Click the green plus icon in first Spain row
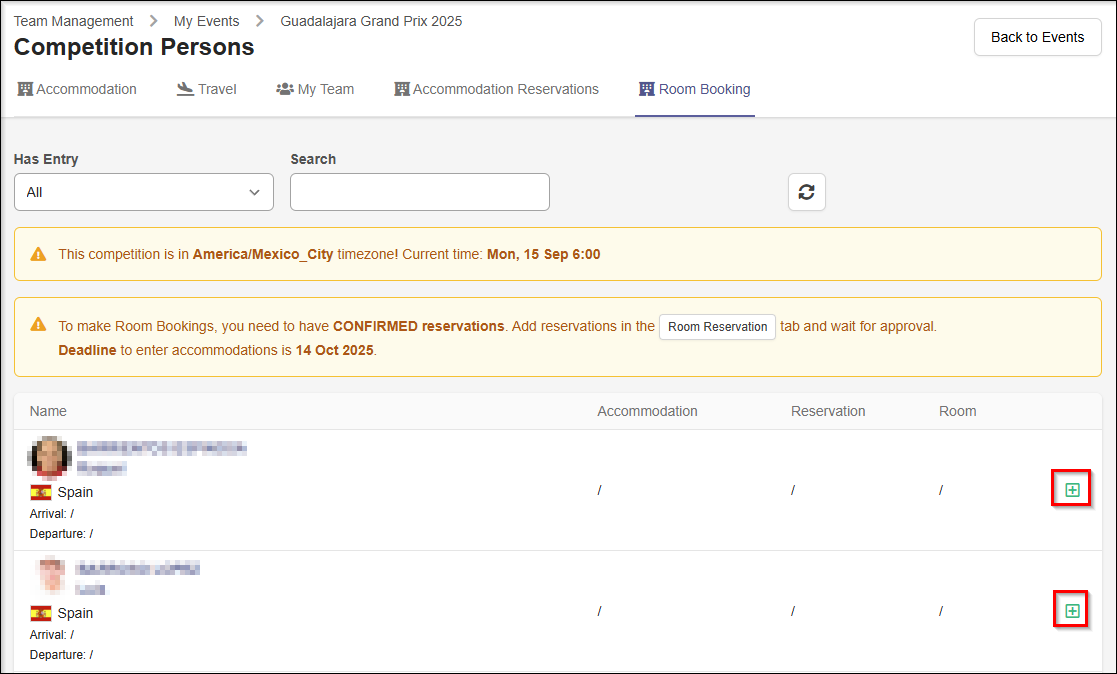The image size is (1117, 674). coord(1072,490)
